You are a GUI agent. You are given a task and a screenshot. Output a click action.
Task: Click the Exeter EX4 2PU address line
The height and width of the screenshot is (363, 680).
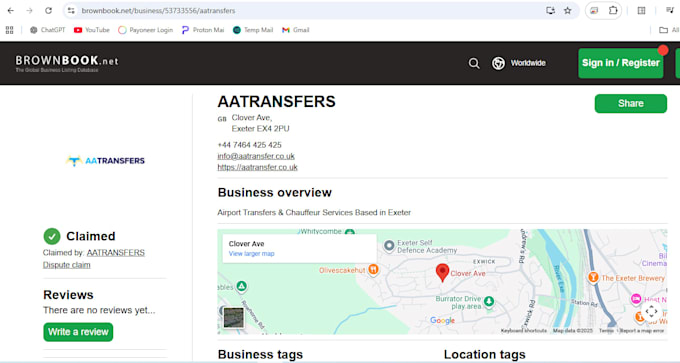[260, 129]
